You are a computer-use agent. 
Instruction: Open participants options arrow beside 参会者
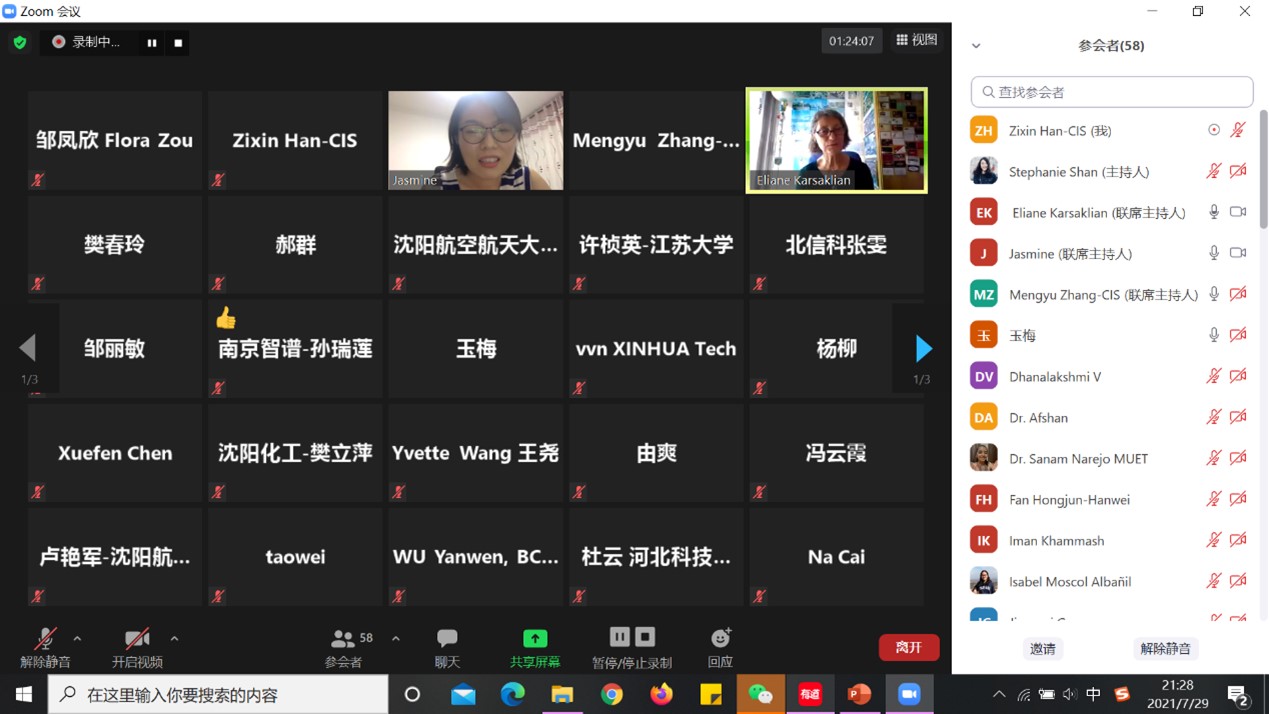(x=396, y=638)
